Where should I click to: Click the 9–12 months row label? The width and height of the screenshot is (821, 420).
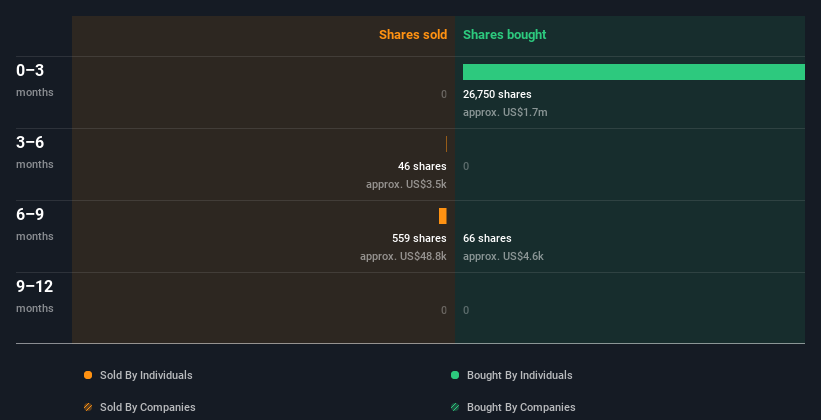(35, 296)
